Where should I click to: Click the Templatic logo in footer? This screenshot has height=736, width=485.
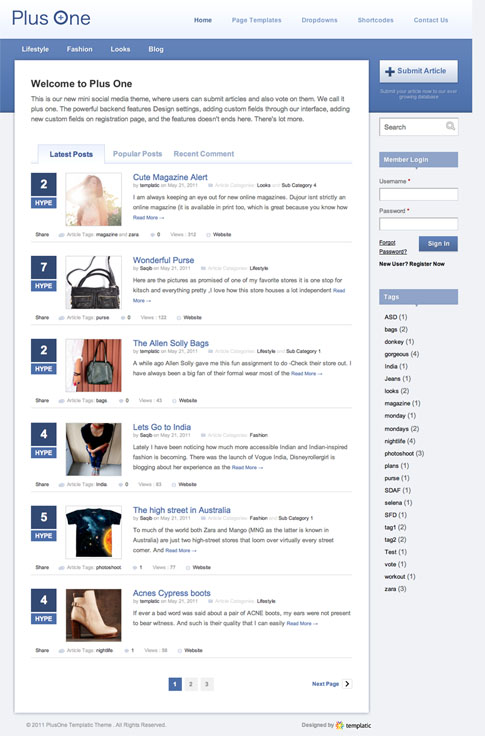[x=354, y=725]
